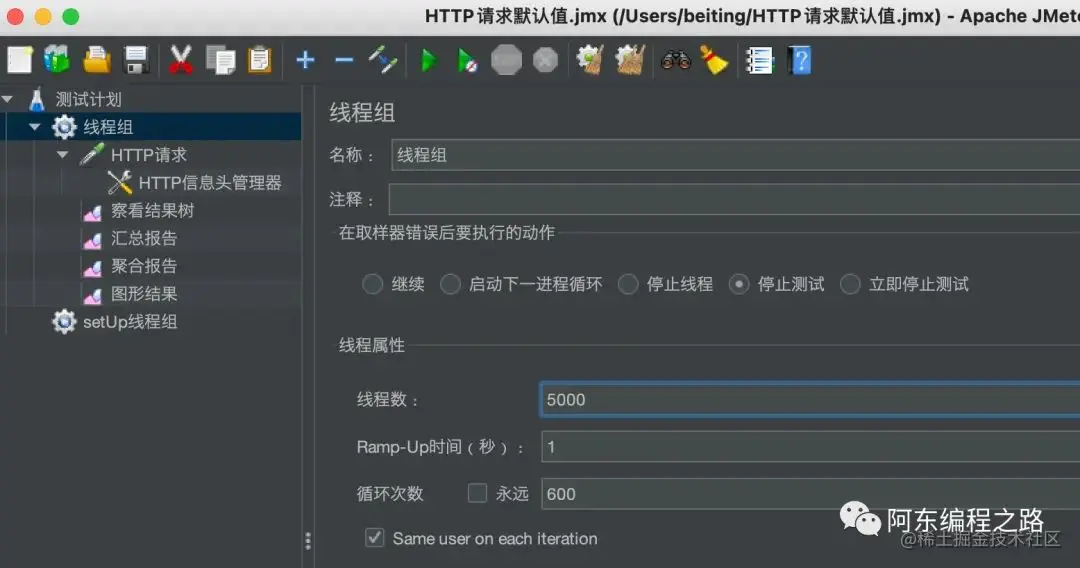Start the test with green play icon
1080x568 pixels.
(x=428, y=61)
